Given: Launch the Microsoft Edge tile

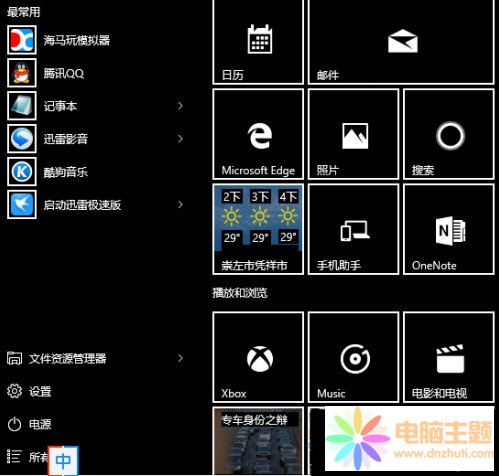Looking at the screenshot, I should 258,134.
